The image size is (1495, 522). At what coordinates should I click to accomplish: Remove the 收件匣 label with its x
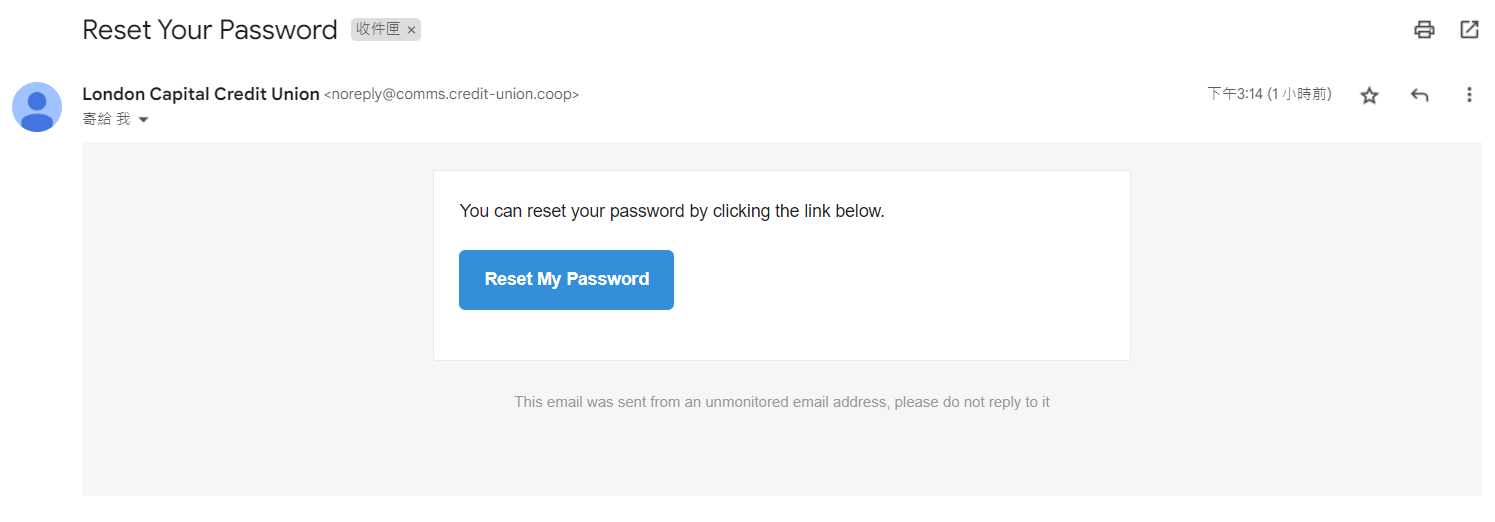(411, 30)
